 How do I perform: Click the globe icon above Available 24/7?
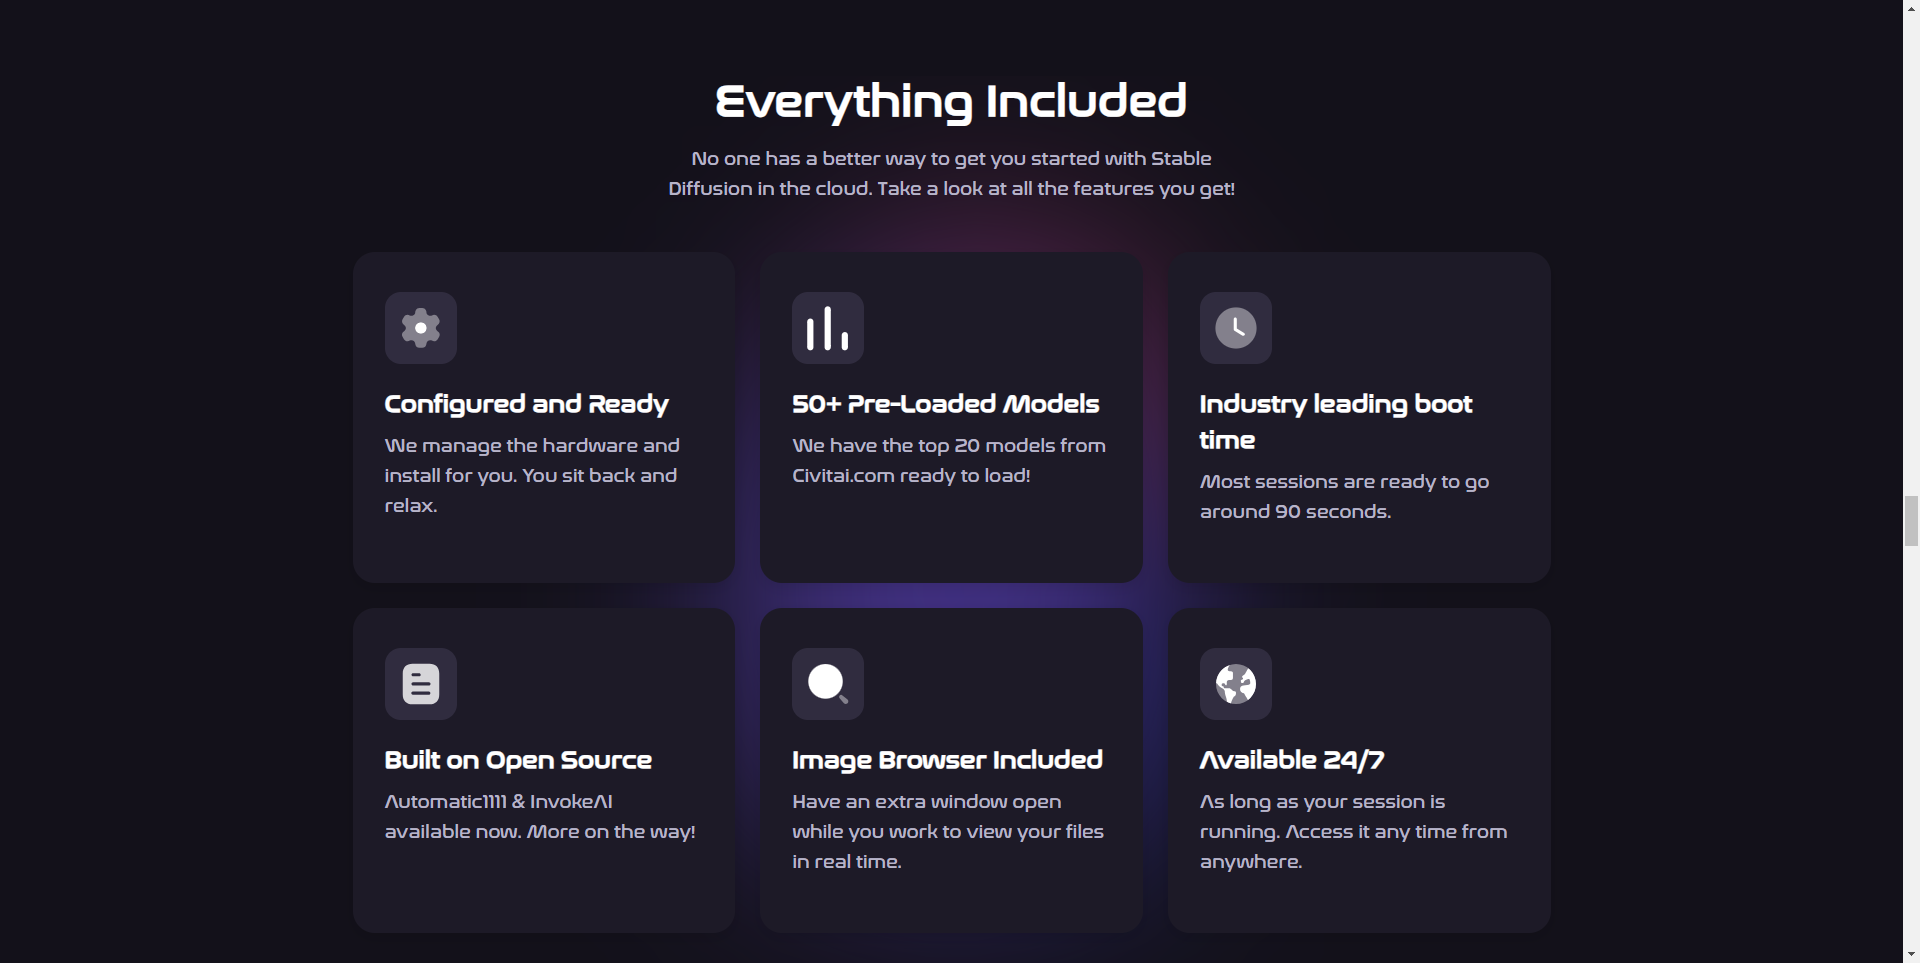[x=1236, y=684]
